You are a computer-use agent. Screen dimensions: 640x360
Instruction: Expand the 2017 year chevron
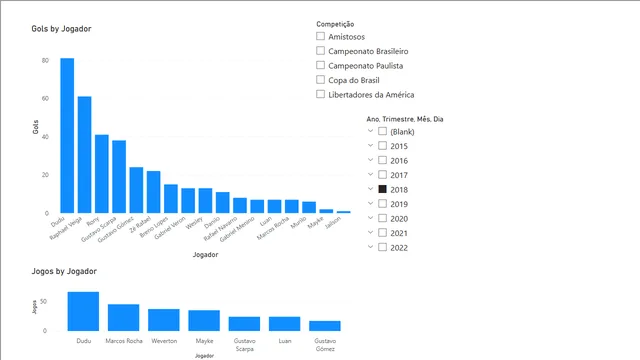coord(370,174)
